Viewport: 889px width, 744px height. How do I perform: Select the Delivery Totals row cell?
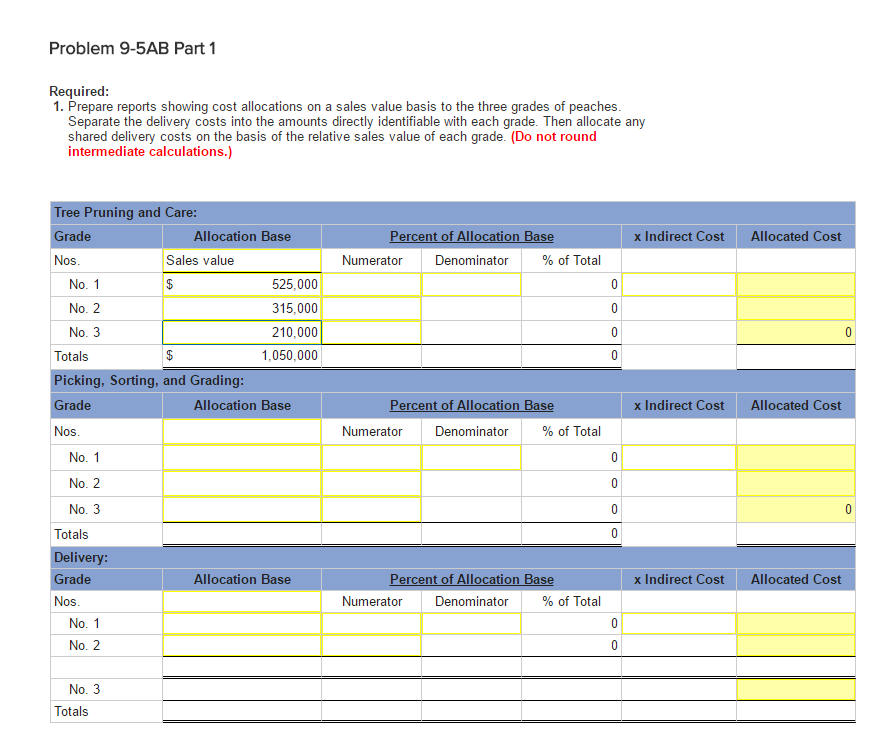105,711
